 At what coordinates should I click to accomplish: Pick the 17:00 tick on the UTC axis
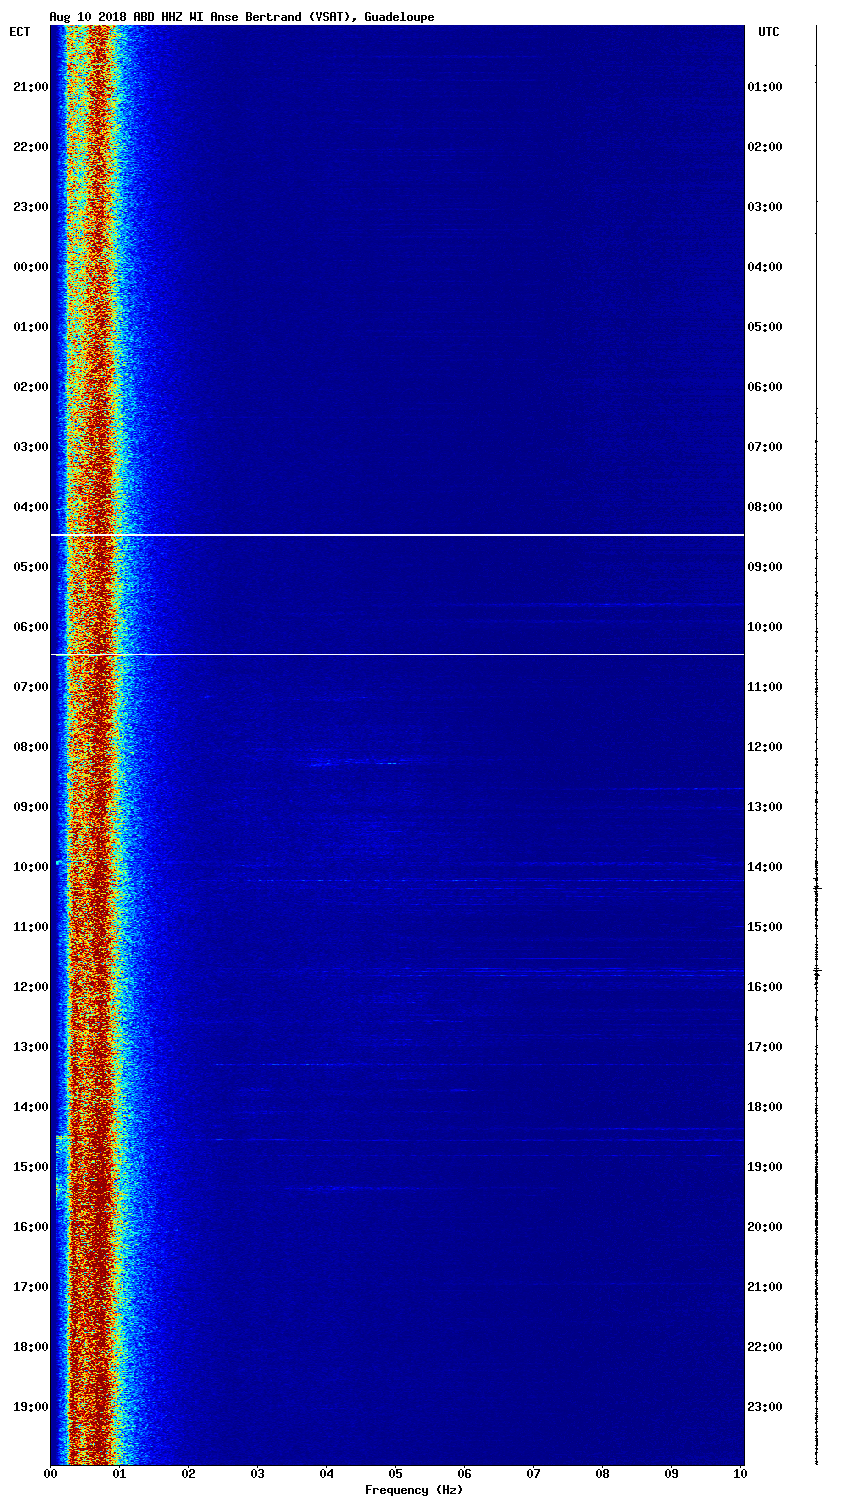tap(764, 1047)
